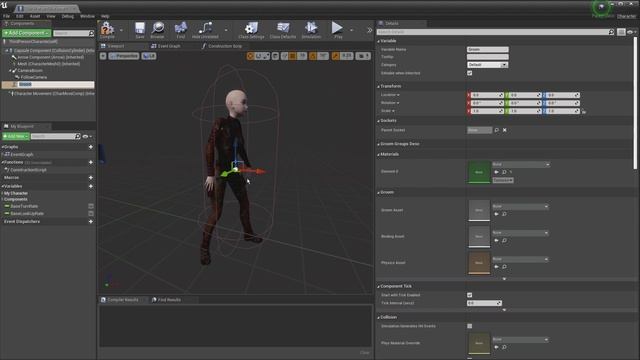Image resolution: width=640 pixels, height=360 pixels.
Task: Open the Find Results tab
Action: pyautogui.click(x=167, y=300)
